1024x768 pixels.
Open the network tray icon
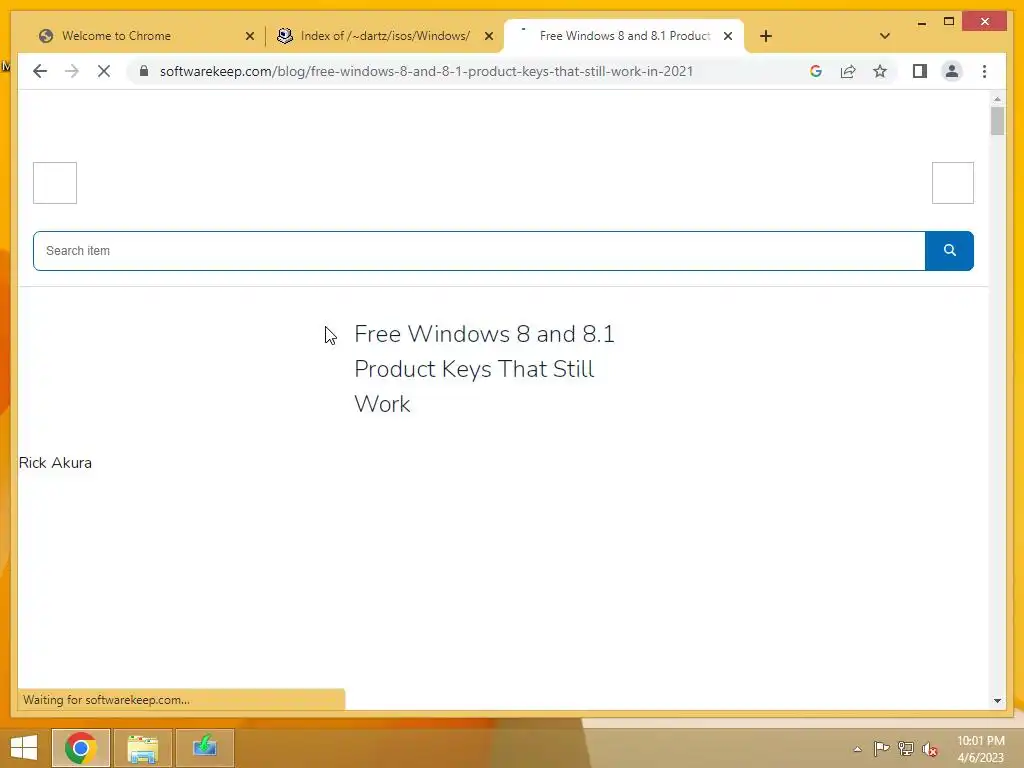[906, 749]
